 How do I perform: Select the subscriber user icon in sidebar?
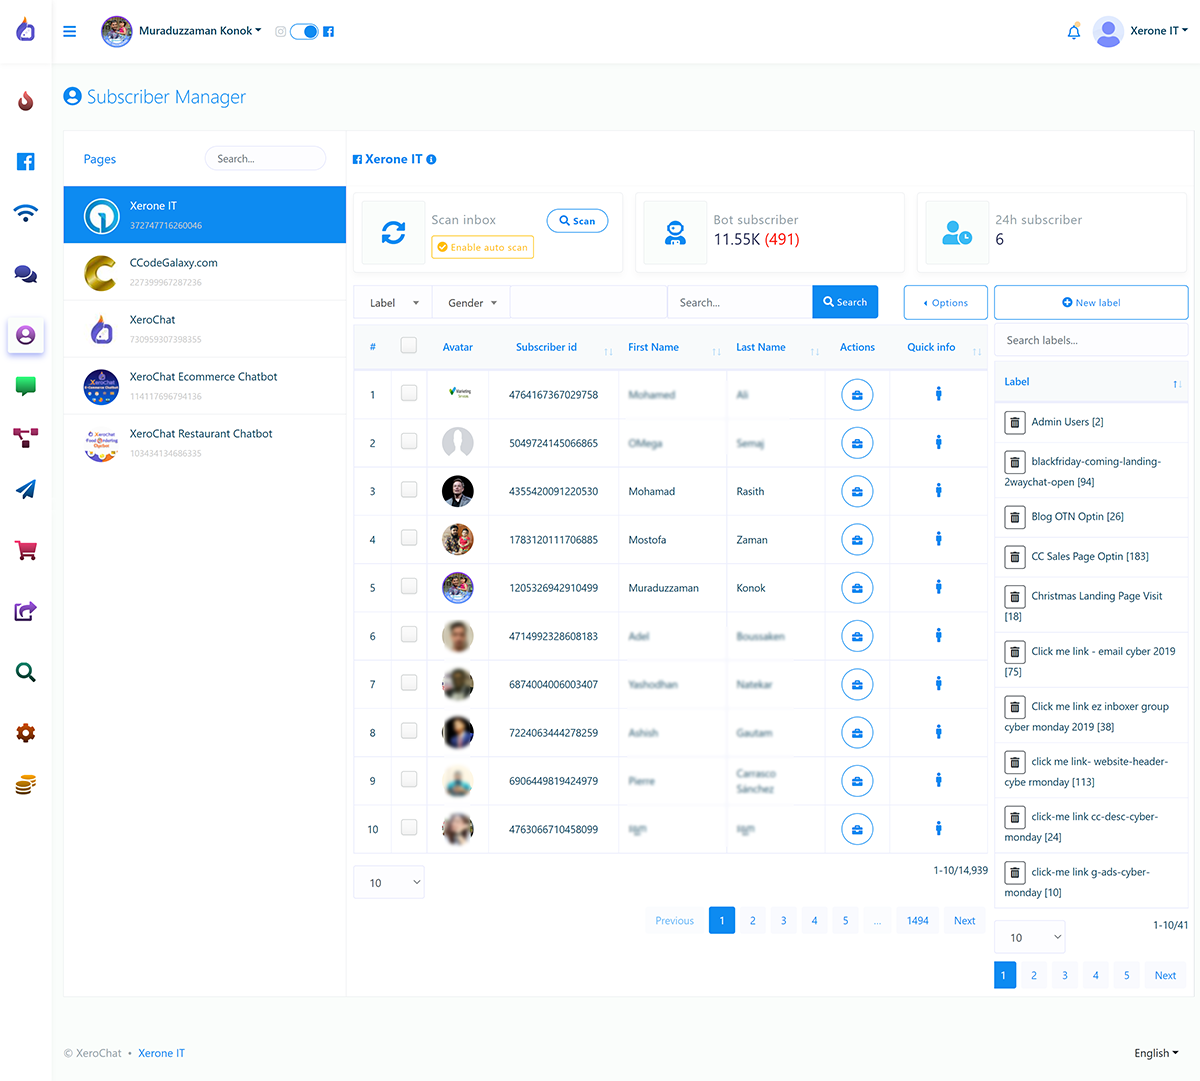click(x=26, y=335)
